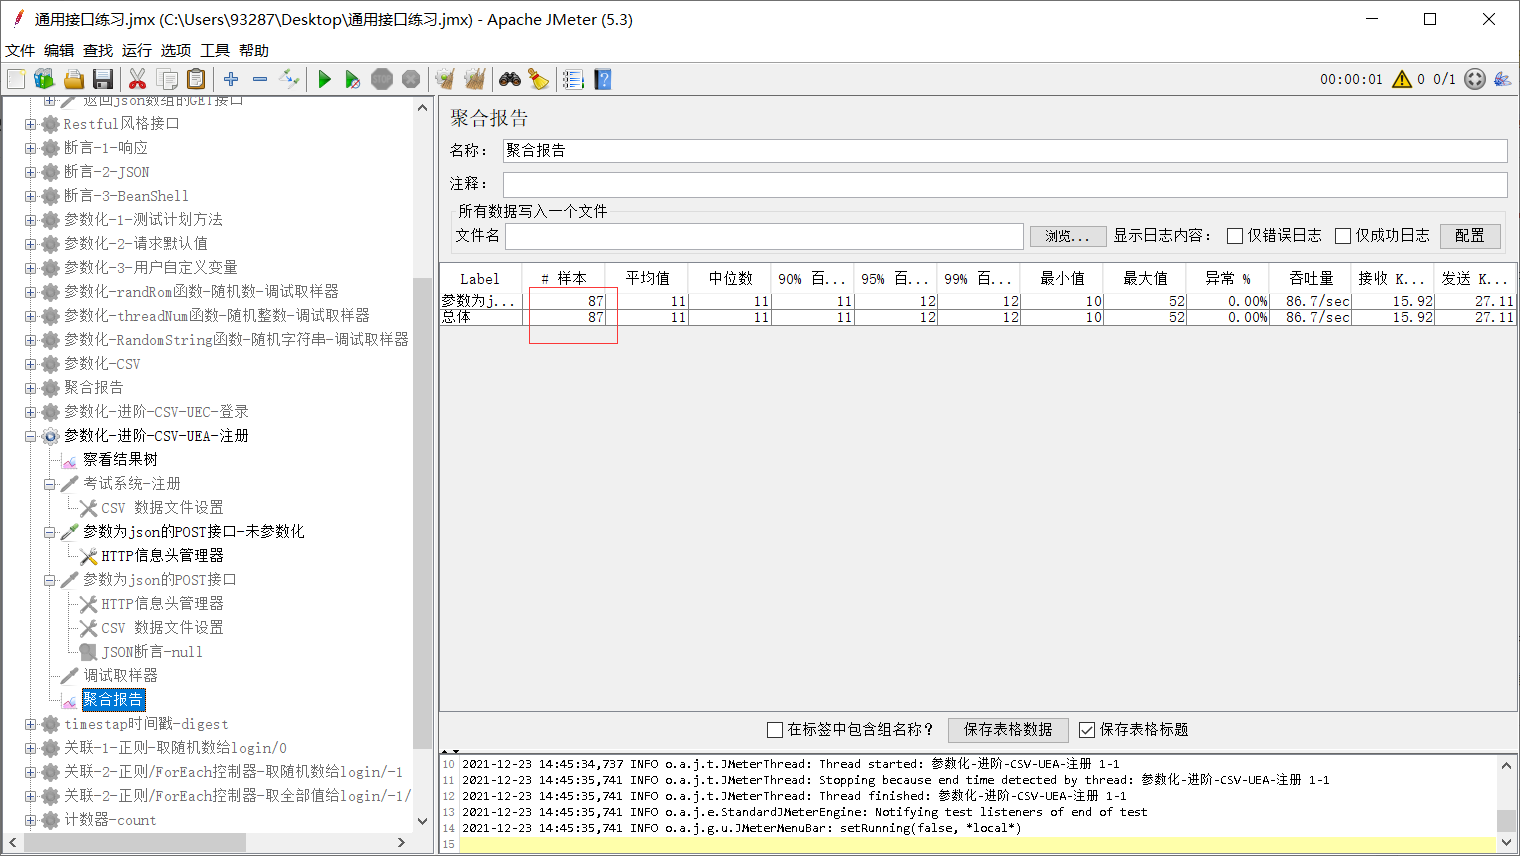Click the Cut scissors icon
The height and width of the screenshot is (856, 1520).
click(x=138, y=79)
